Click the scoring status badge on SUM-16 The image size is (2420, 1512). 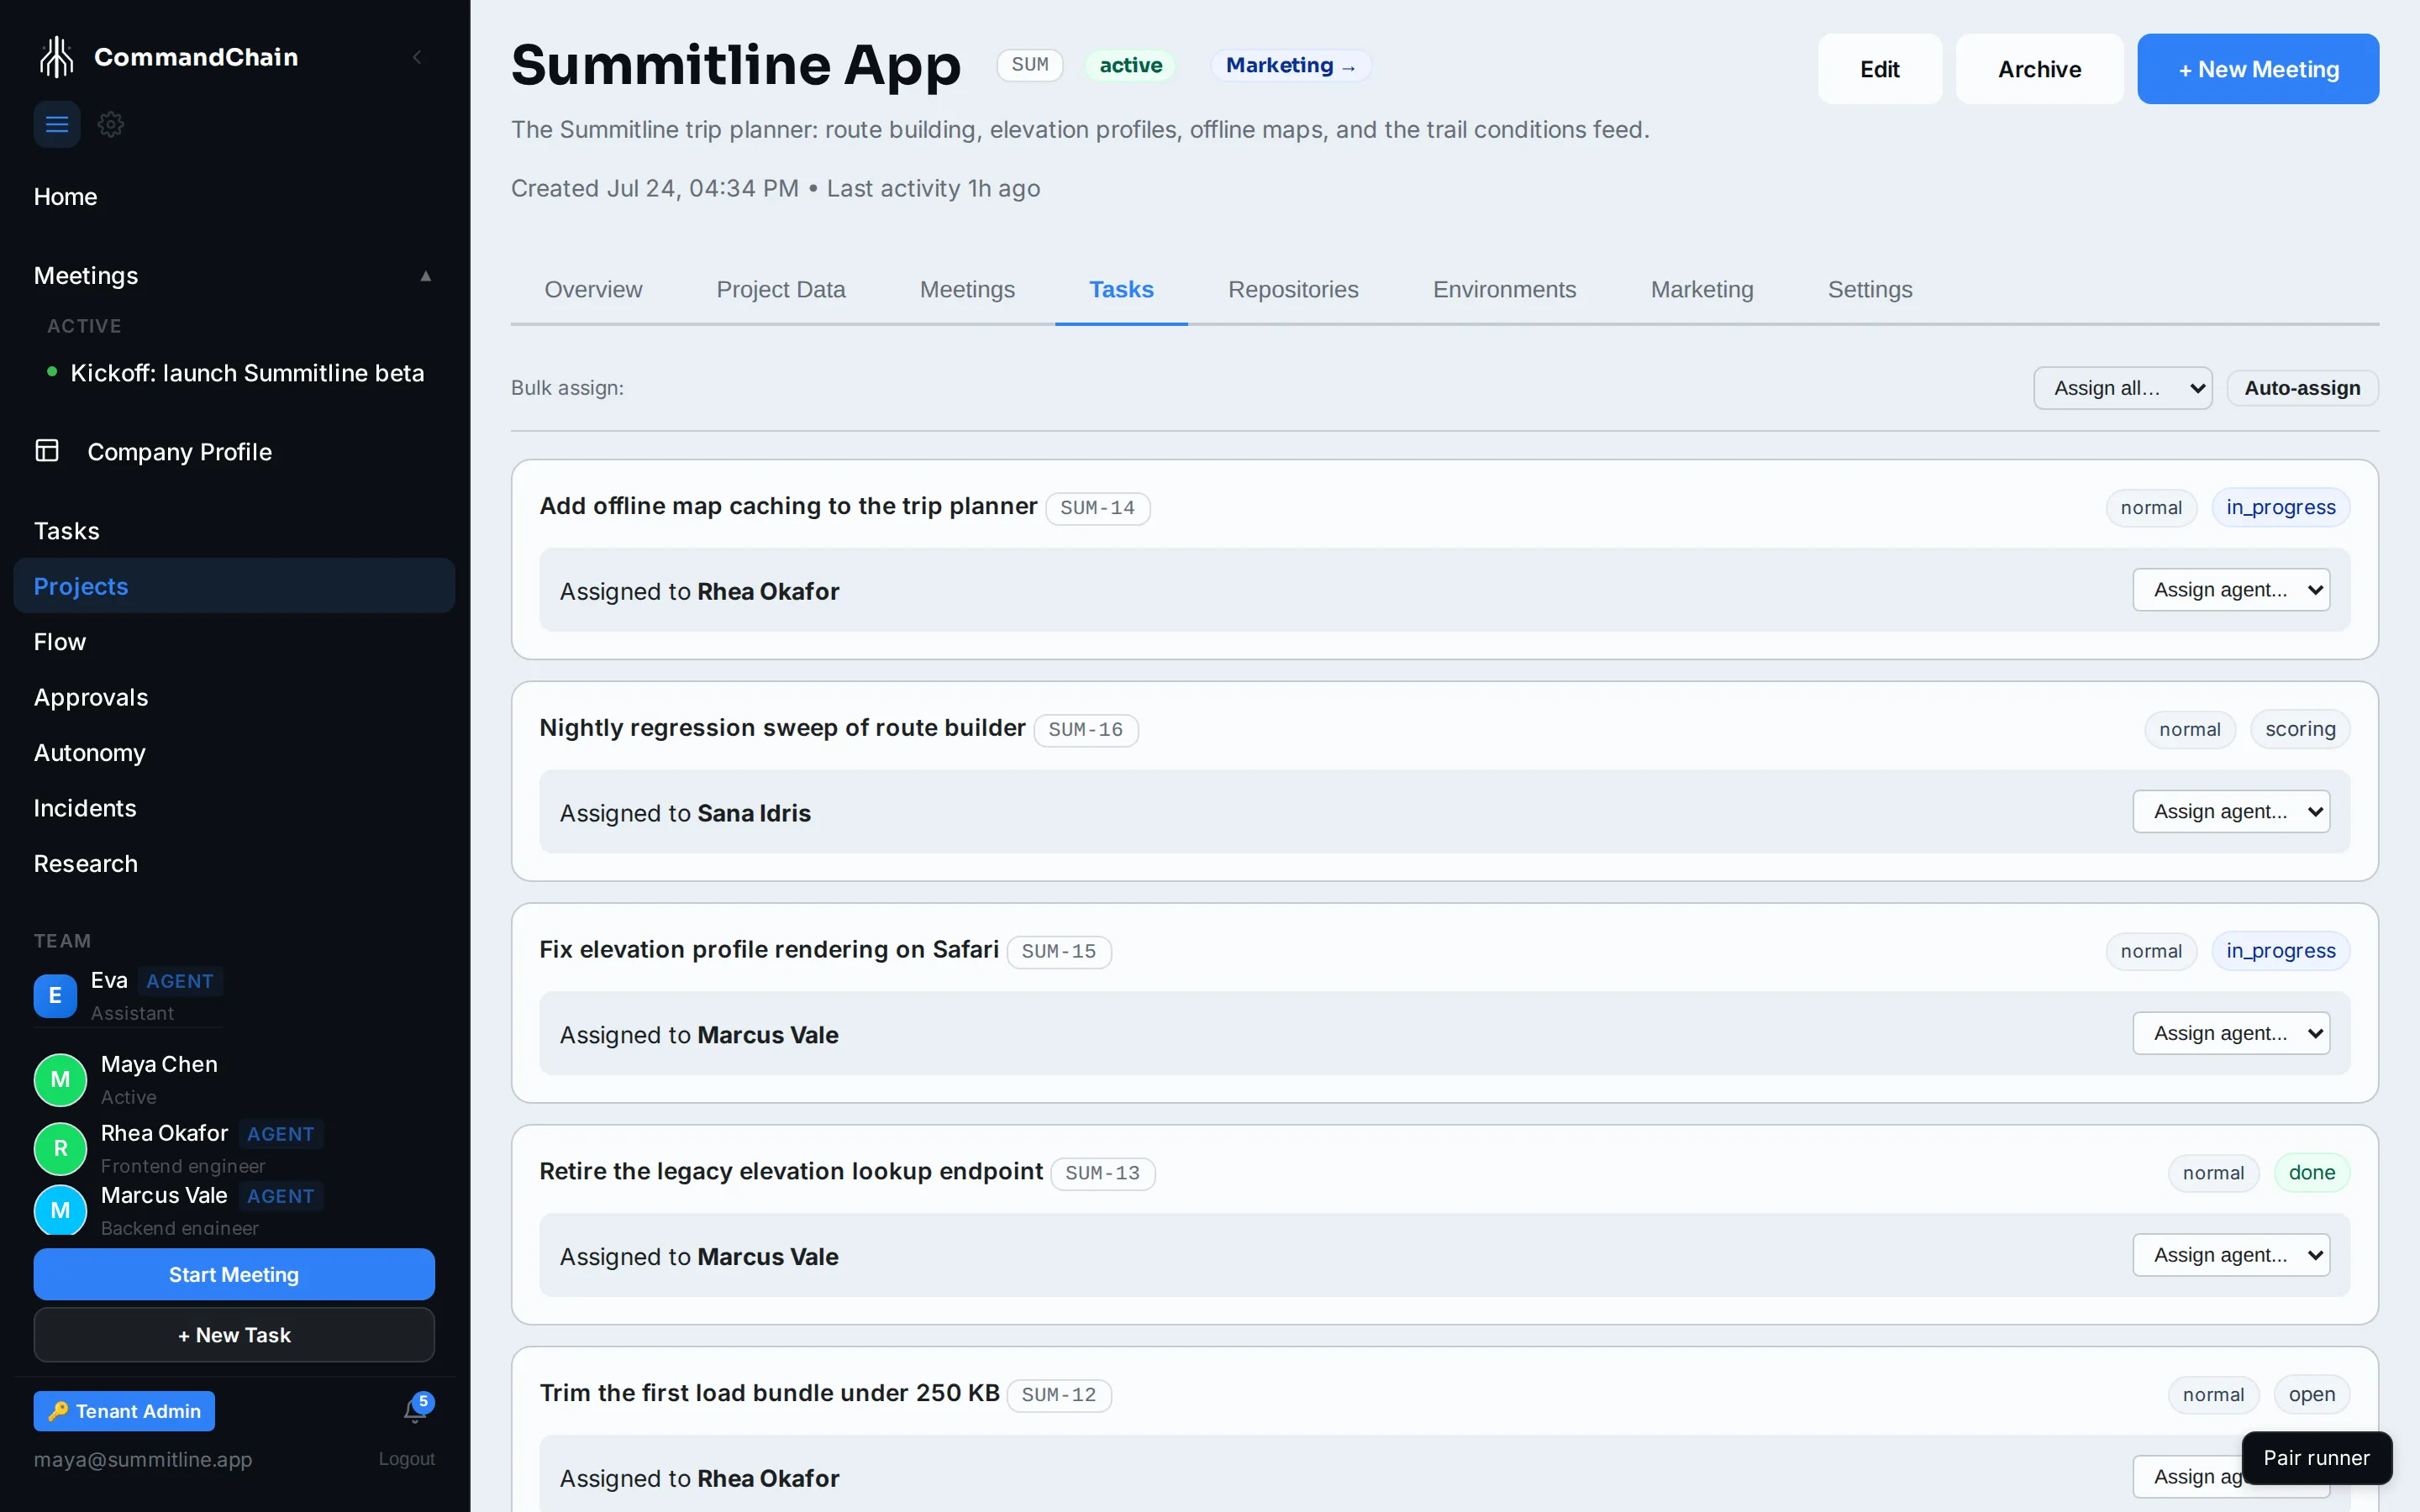(2300, 729)
